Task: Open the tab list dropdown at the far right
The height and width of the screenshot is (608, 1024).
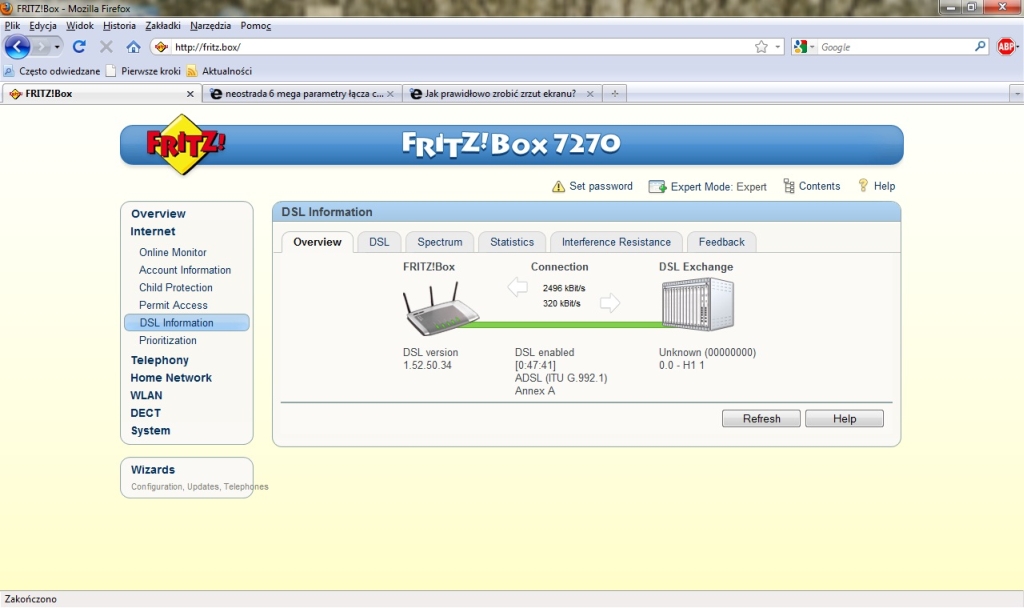Action: 1016,93
